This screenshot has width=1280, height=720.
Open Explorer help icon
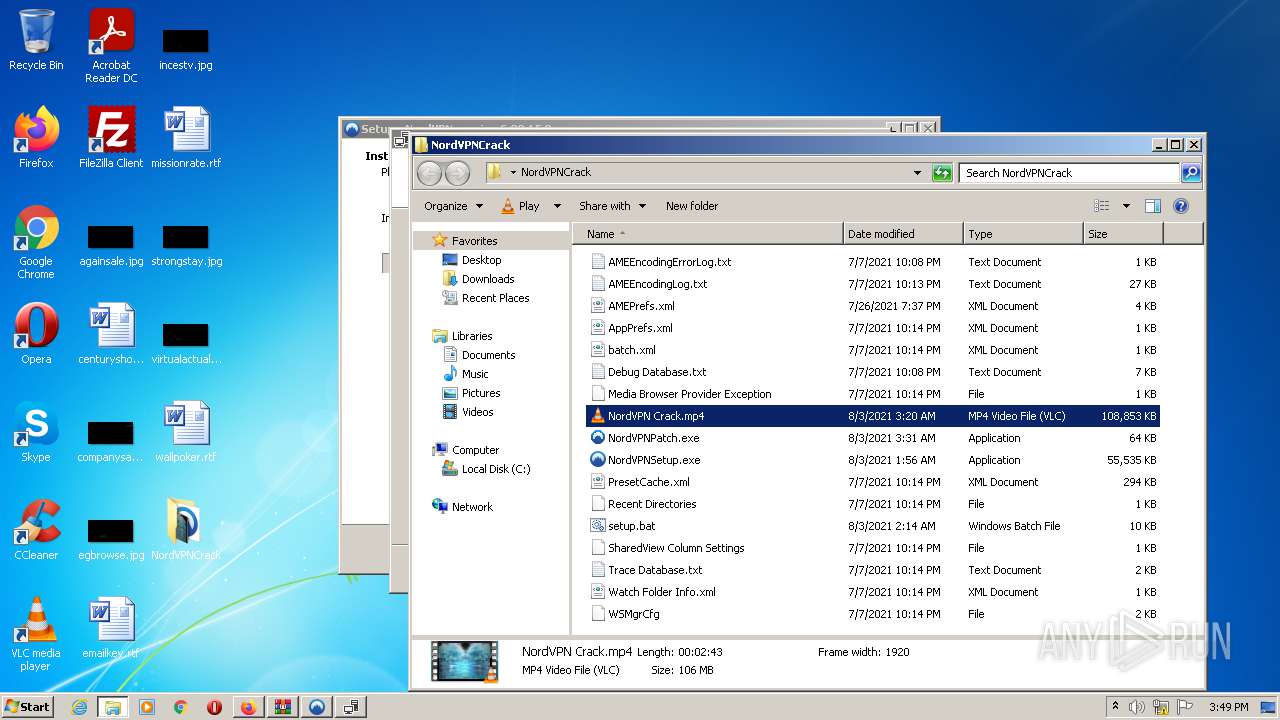click(1180, 206)
